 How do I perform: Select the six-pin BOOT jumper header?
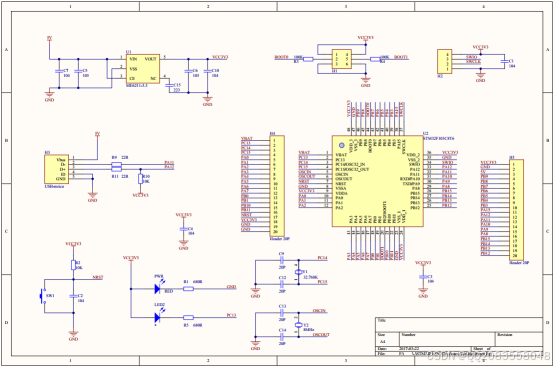coord(342,59)
